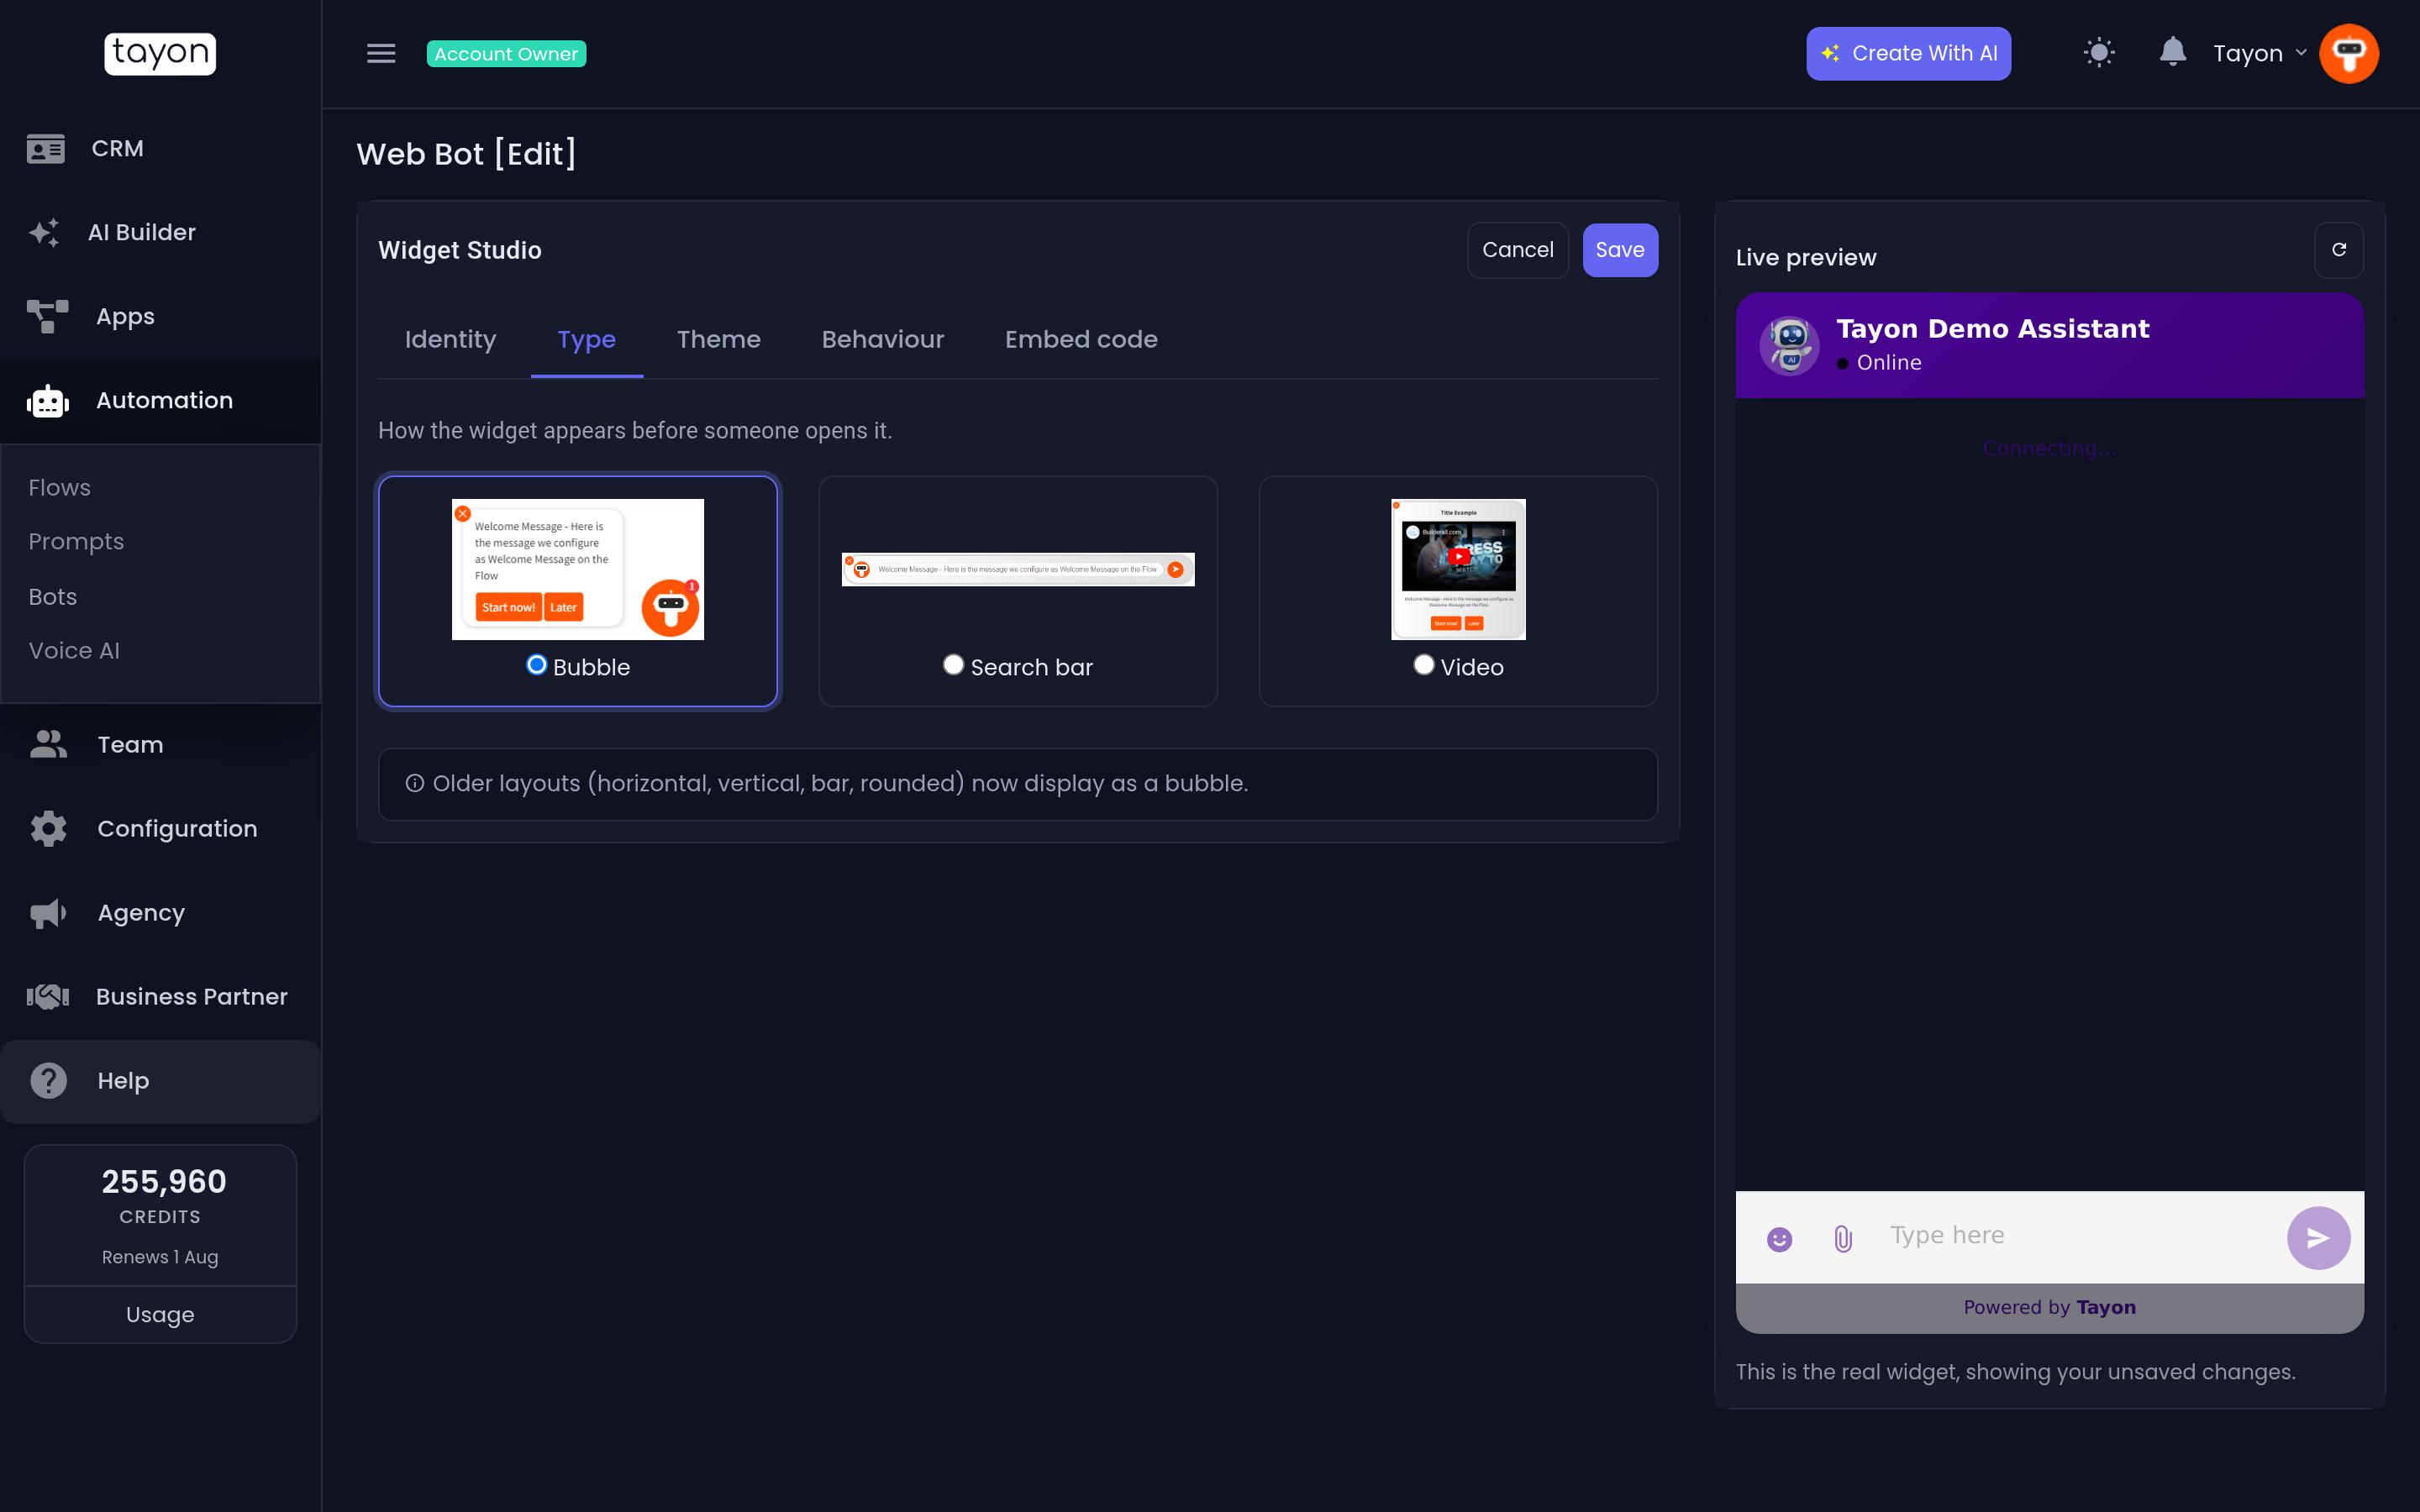Toggle light theme sun icon
Image resolution: width=2420 pixels, height=1512 pixels.
tap(2099, 53)
